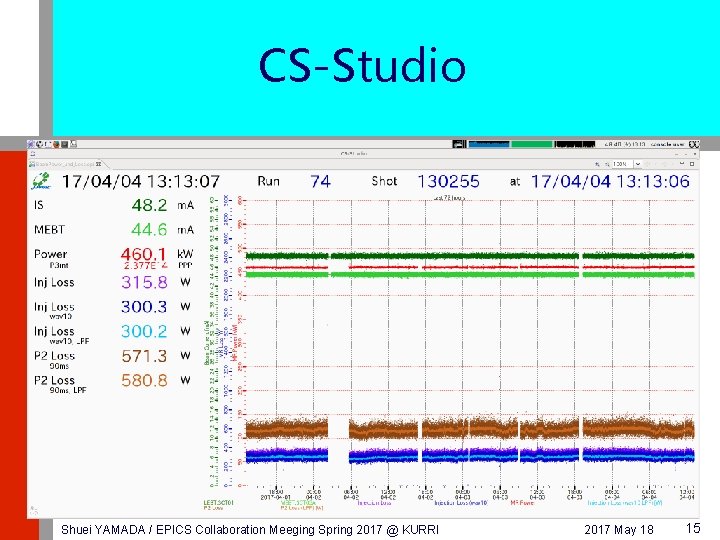Click the Run number 74

(x=320, y=181)
